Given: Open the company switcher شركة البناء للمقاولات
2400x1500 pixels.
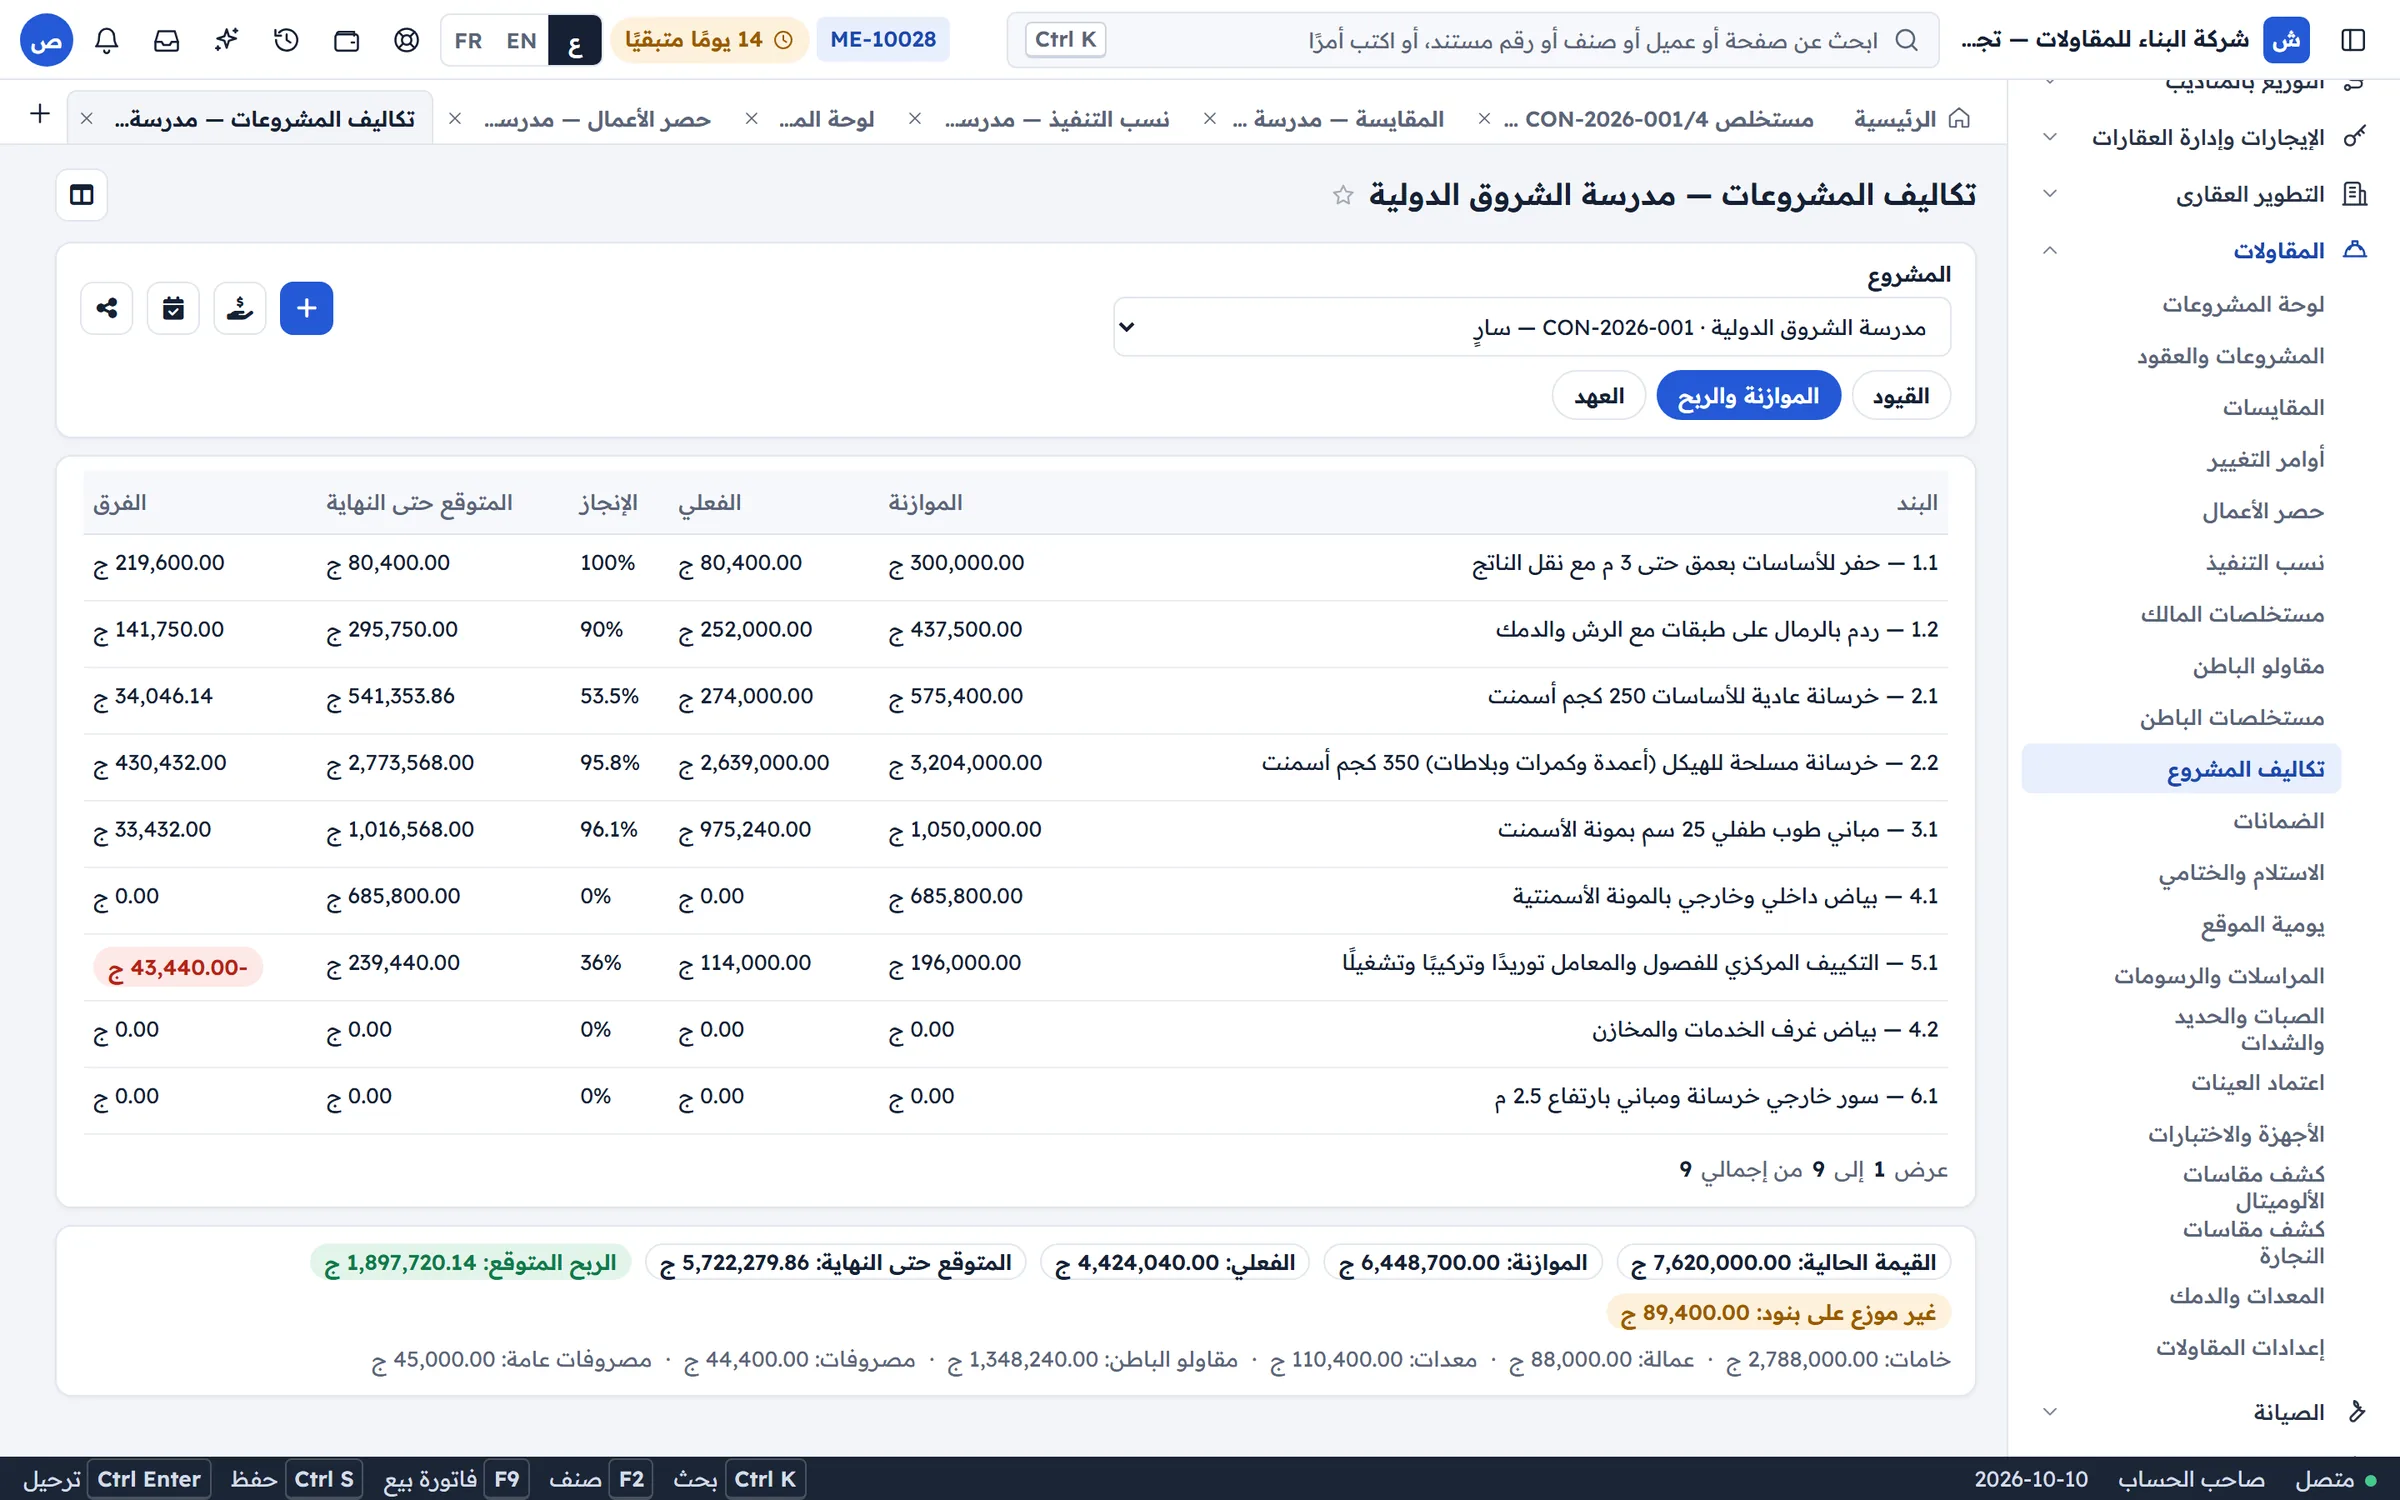Looking at the screenshot, I should click(x=2135, y=40).
